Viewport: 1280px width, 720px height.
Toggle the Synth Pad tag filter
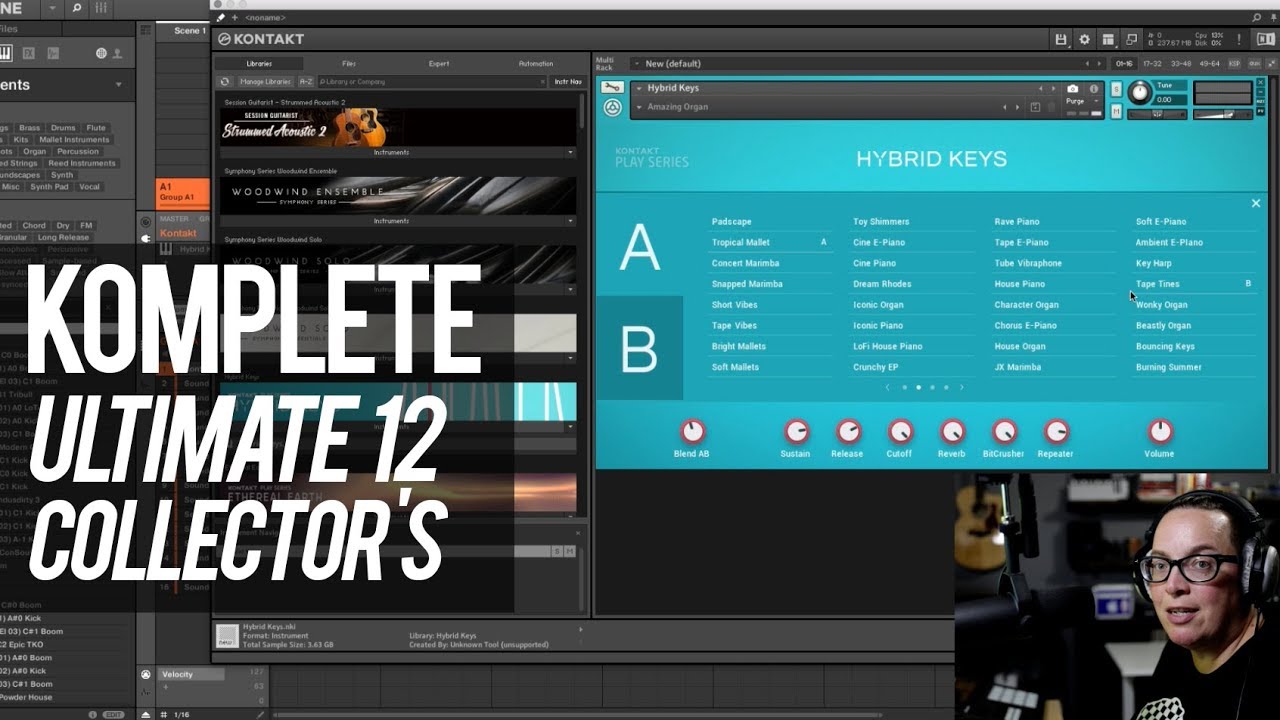(49, 187)
